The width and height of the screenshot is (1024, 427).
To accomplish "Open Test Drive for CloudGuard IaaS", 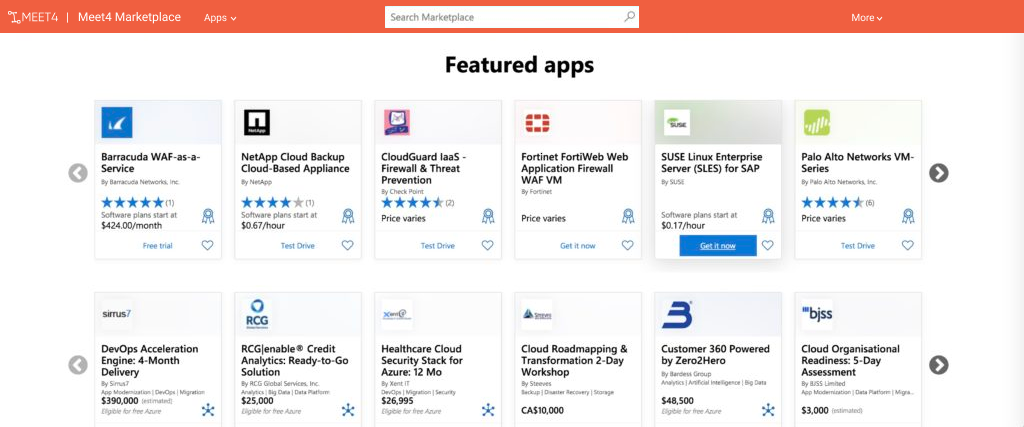I will pos(438,246).
